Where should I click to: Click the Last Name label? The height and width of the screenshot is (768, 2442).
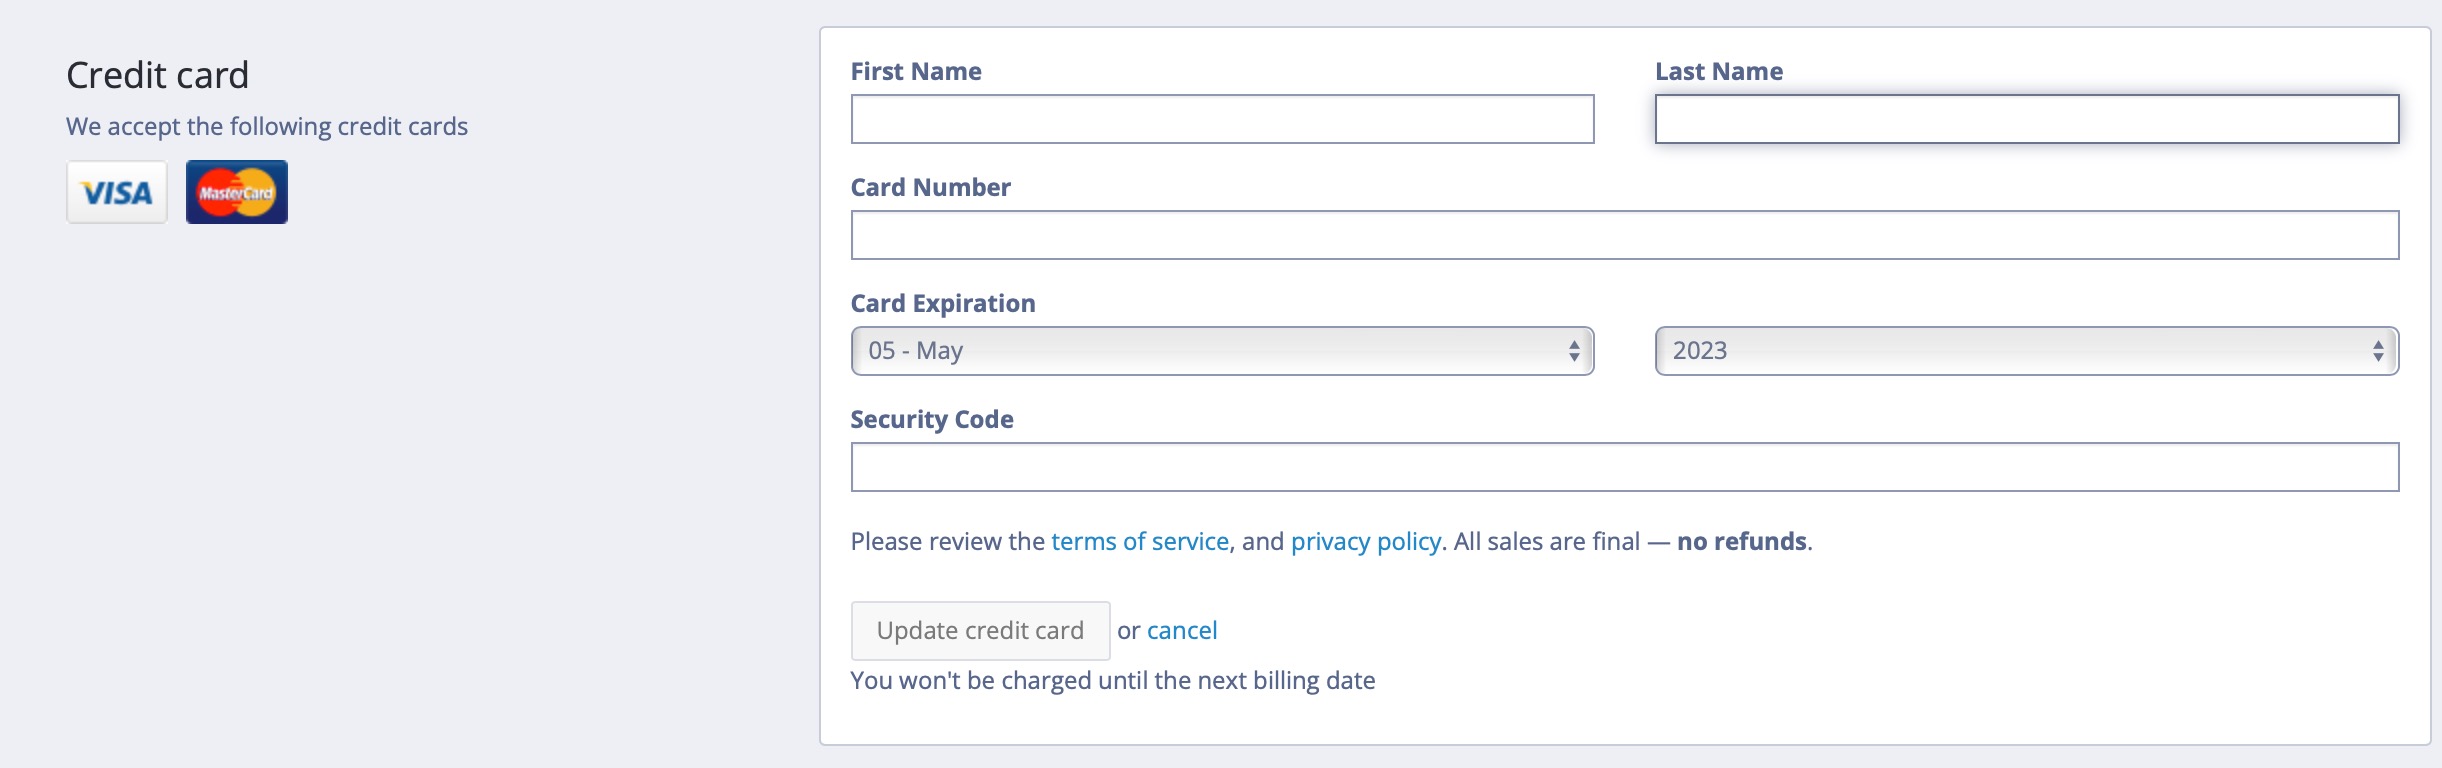pyautogui.click(x=1719, y=72)
